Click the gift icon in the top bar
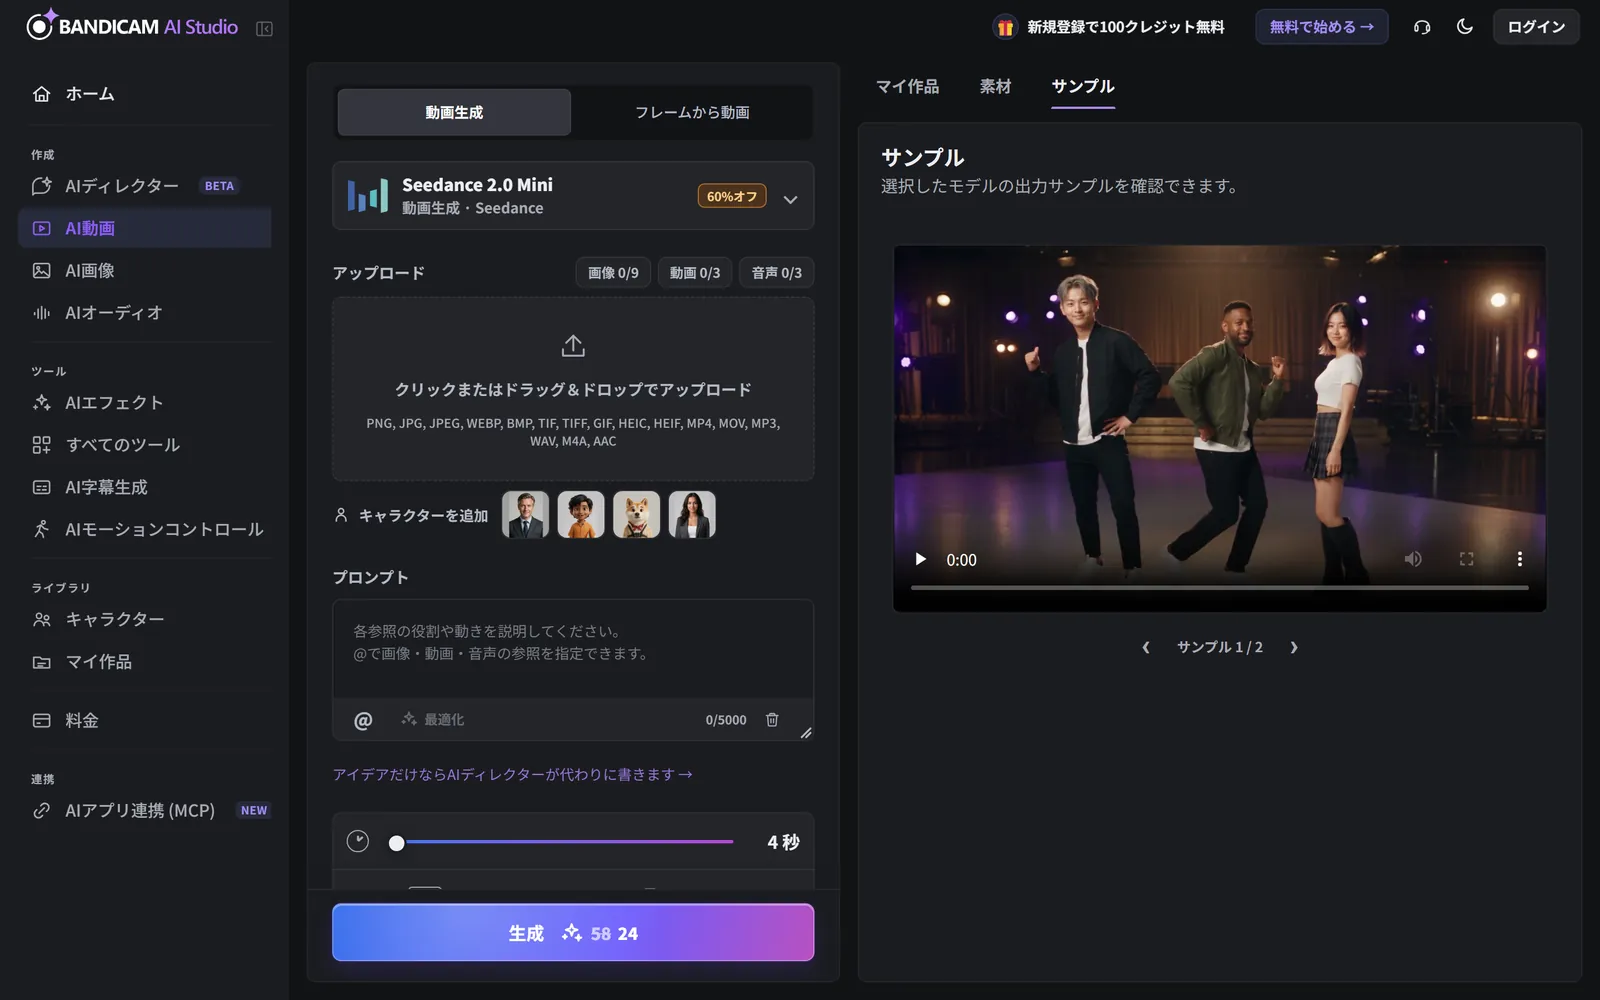The height and width of the screenshot is (1000, 1600). click(x=1005, y=27)
